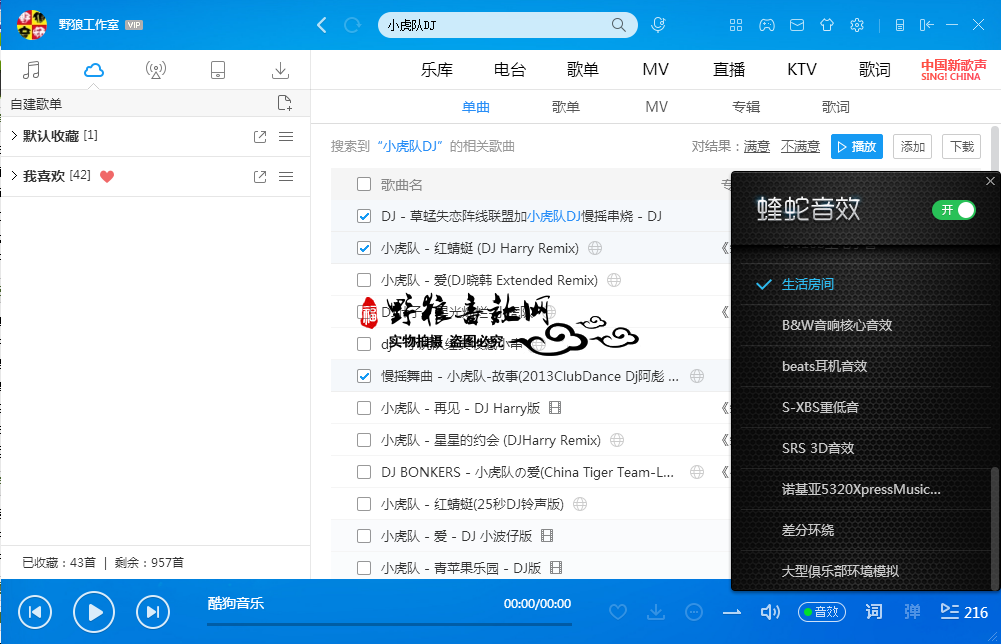The width and height of the screenshot is (1001, 644).
Task: Expand the 默认收藏 playlist
Action: tap(14, 136)
